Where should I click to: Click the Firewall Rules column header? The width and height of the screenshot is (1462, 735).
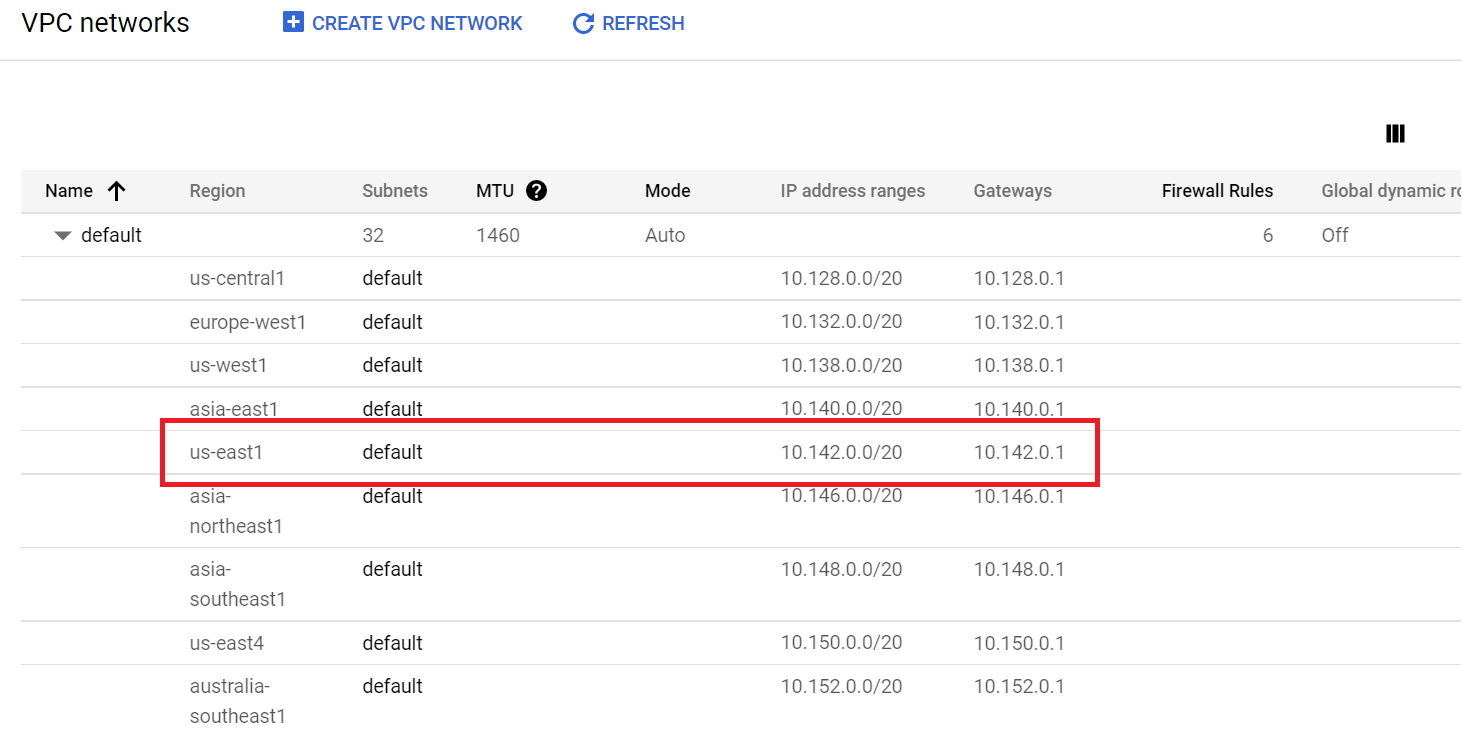coord(1217,191)
